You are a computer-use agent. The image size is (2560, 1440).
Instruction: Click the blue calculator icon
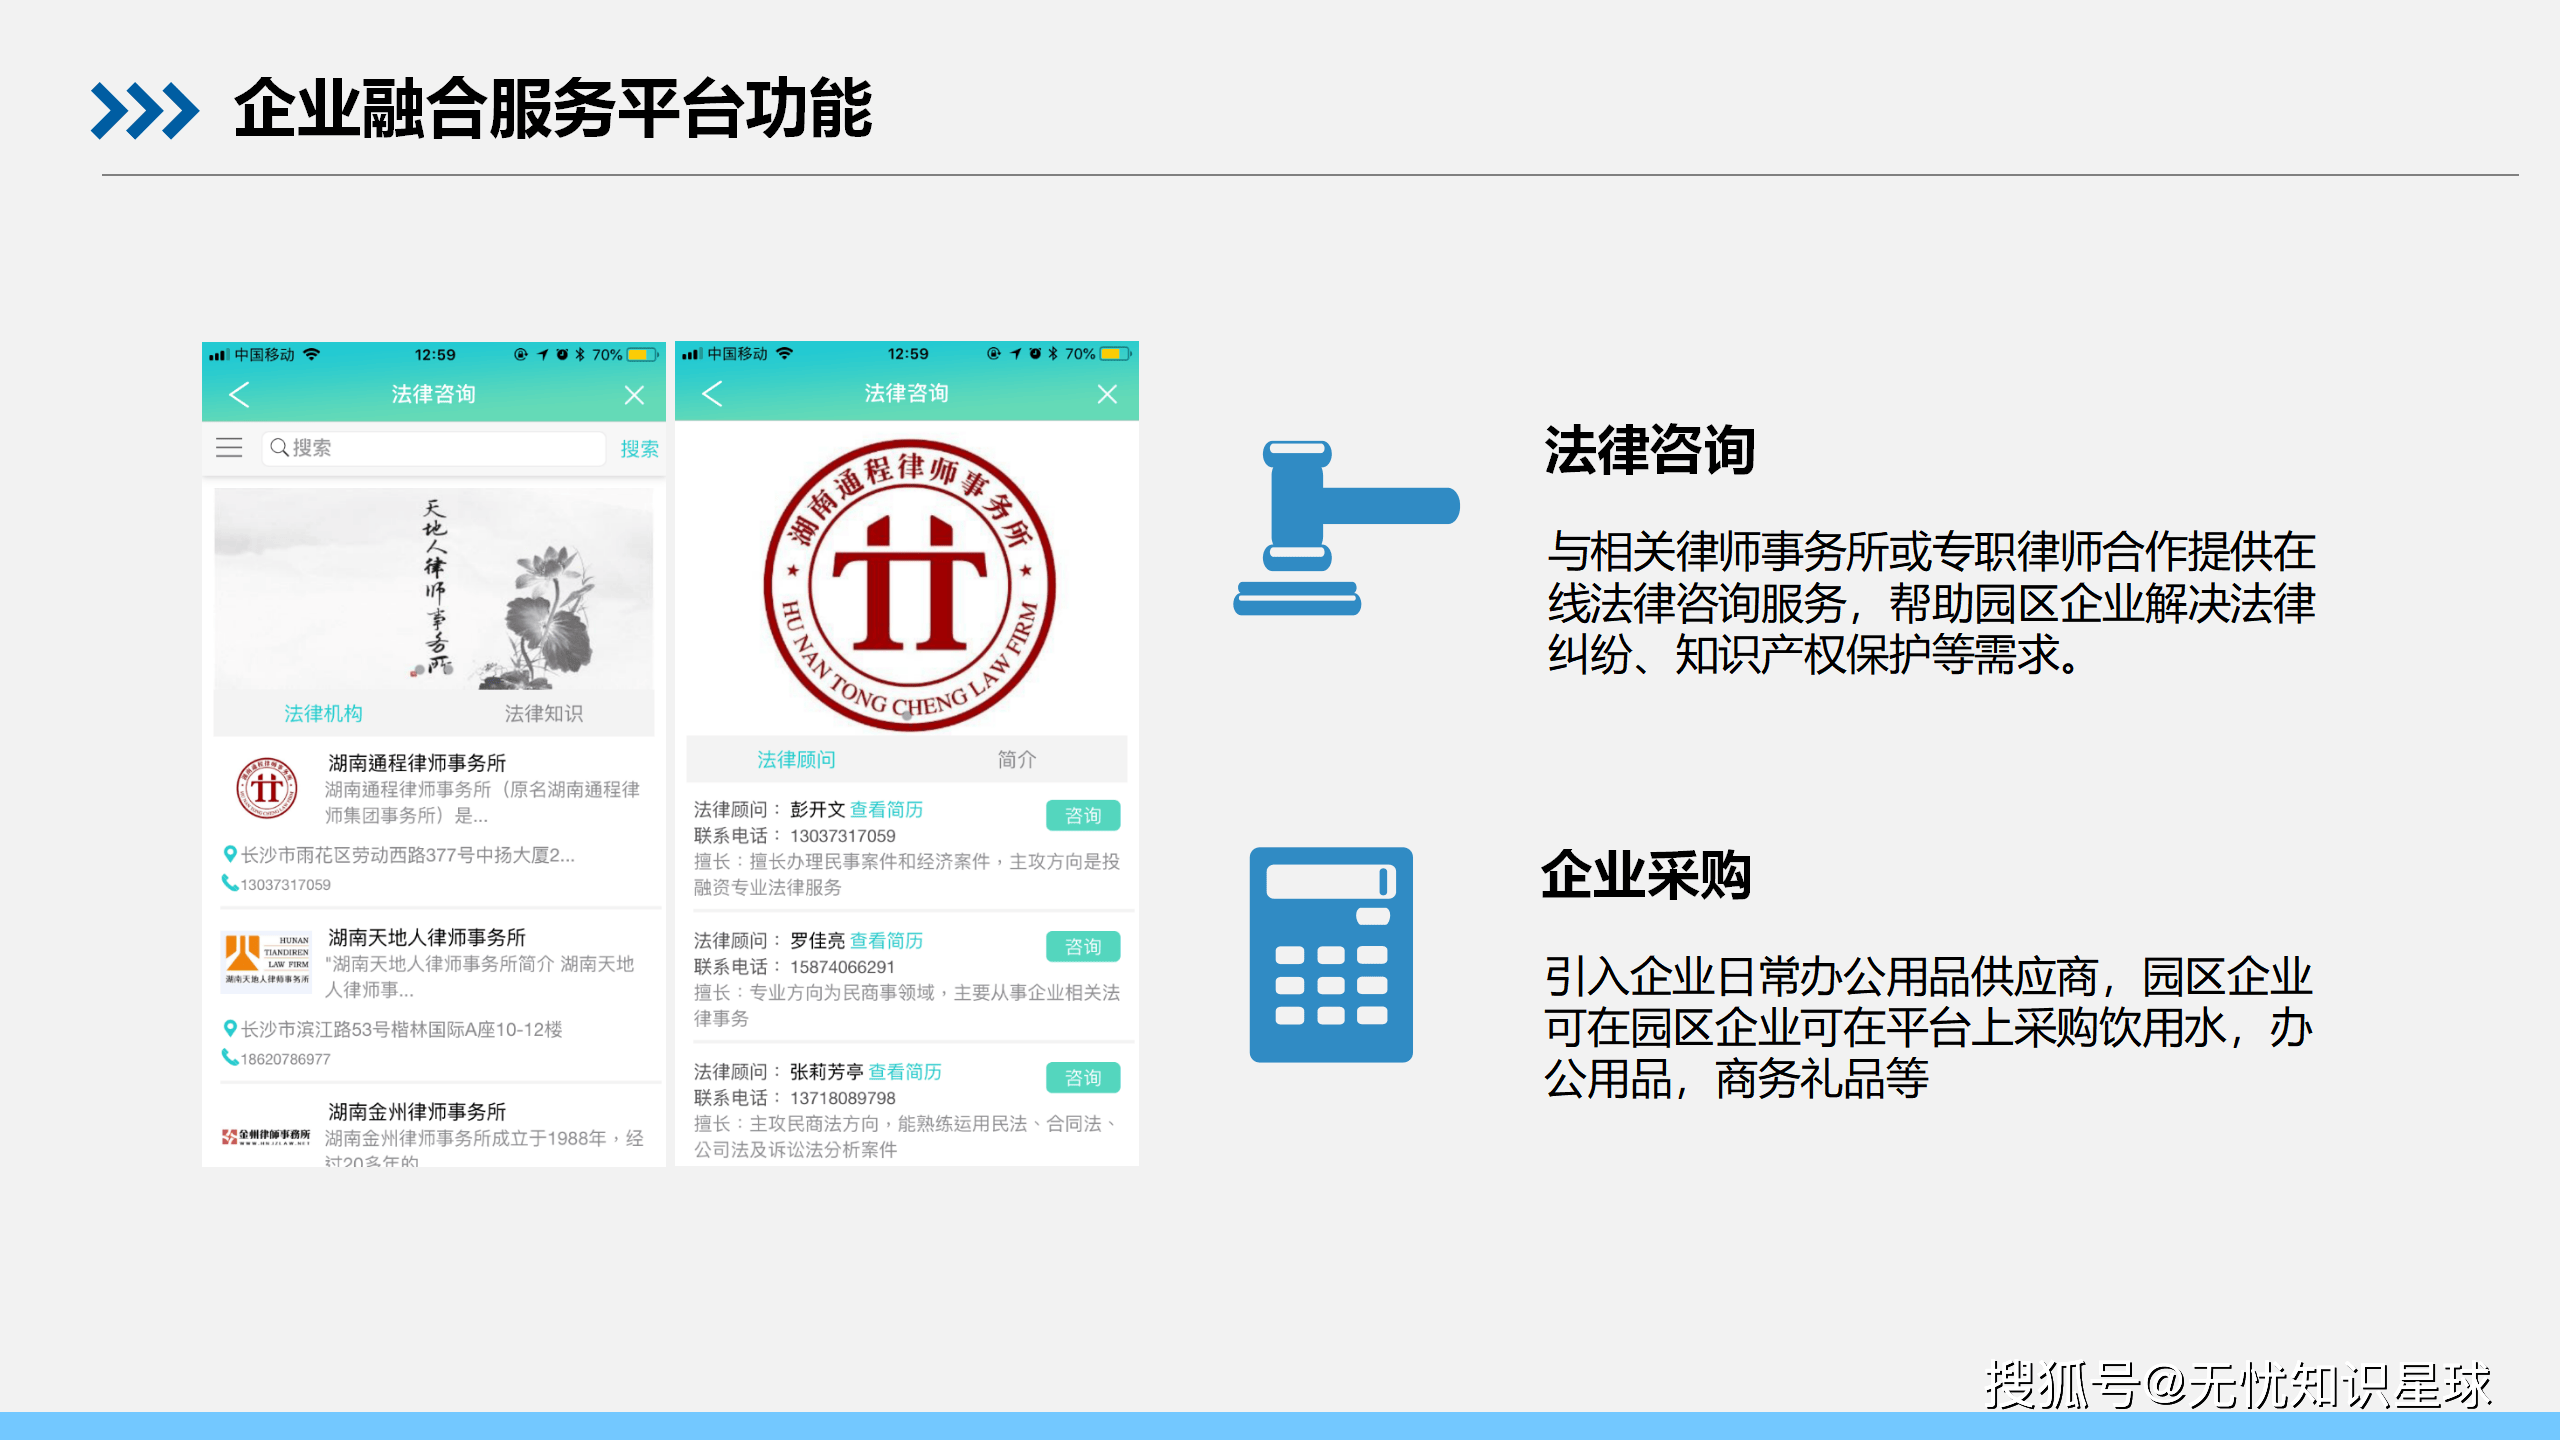[x=1331, y=954]
